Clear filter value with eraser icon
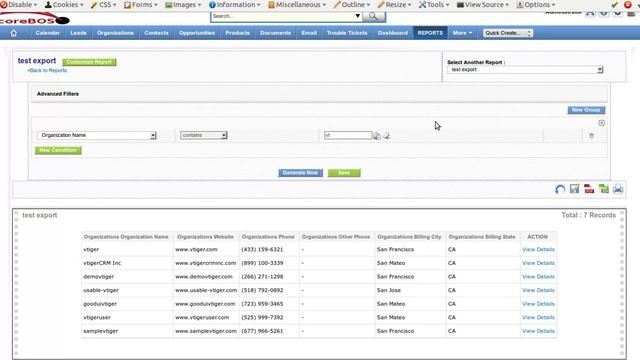640x360 pixels. coord(387,136)
